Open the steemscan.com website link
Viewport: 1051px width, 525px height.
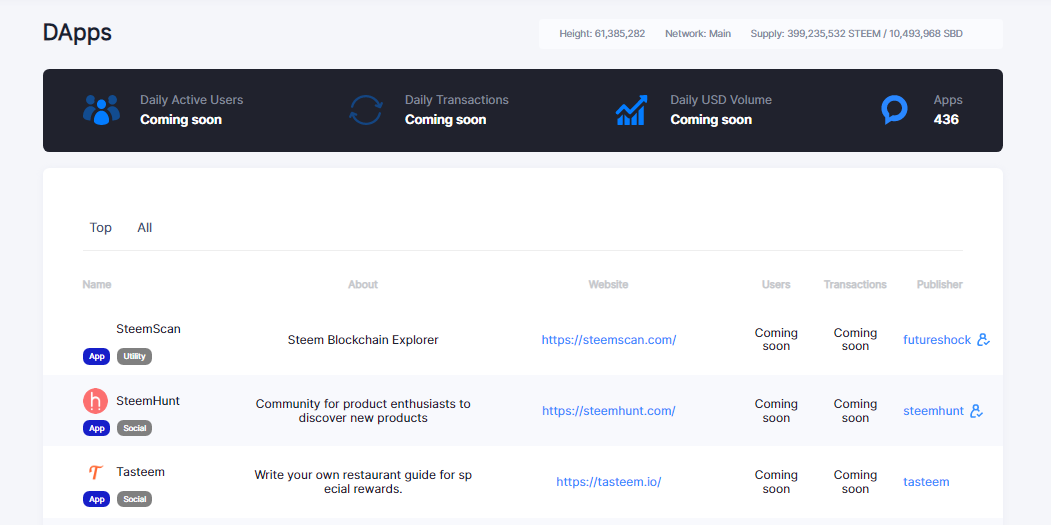point(609,340)
